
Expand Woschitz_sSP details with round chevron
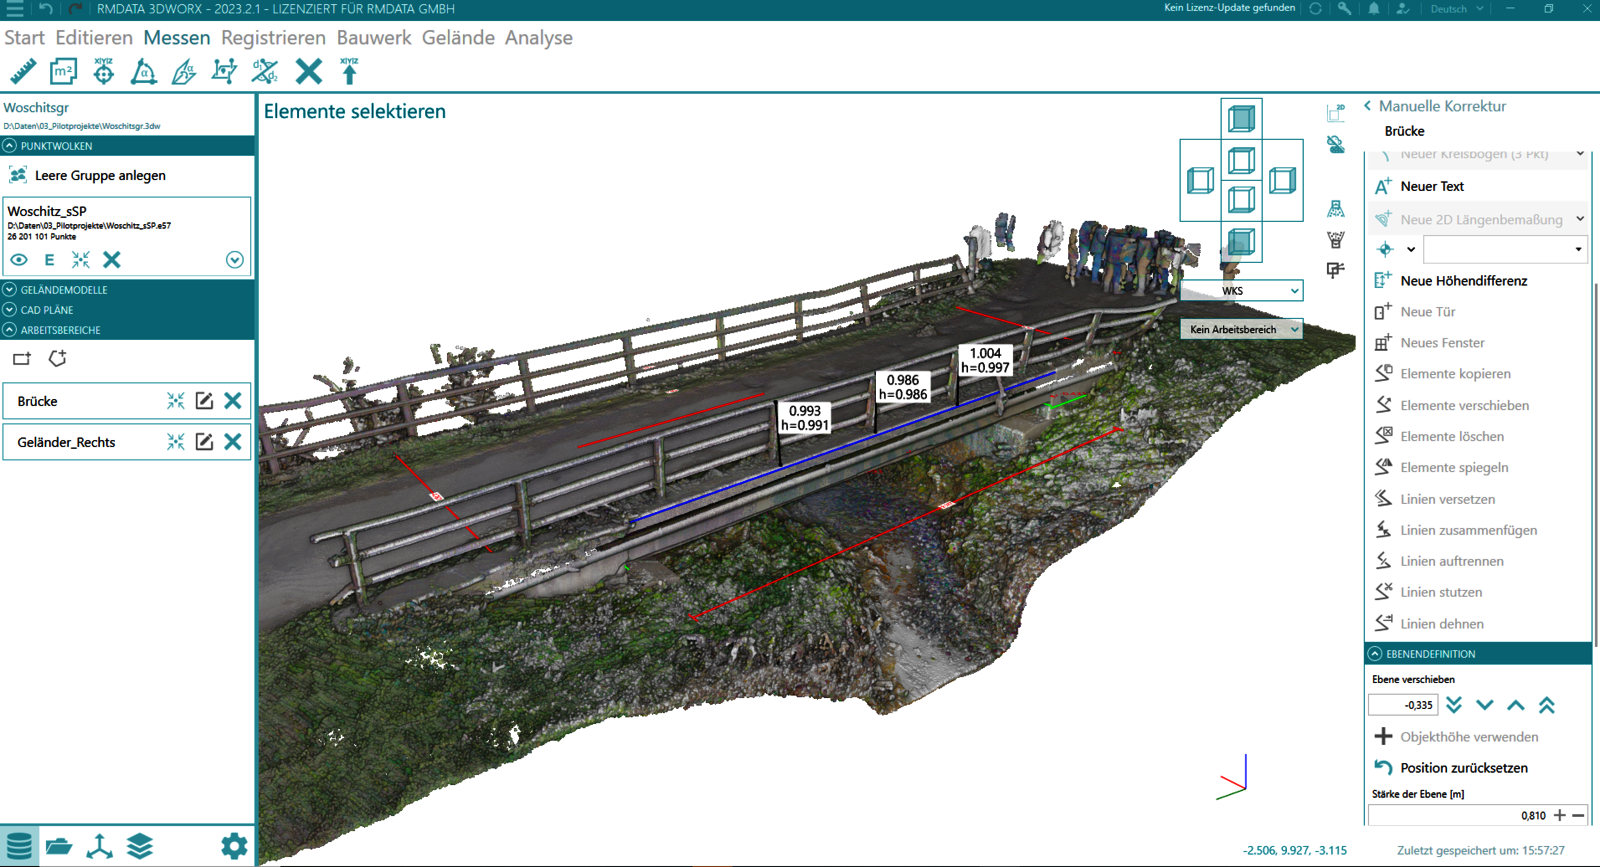(x=235, y=260)
